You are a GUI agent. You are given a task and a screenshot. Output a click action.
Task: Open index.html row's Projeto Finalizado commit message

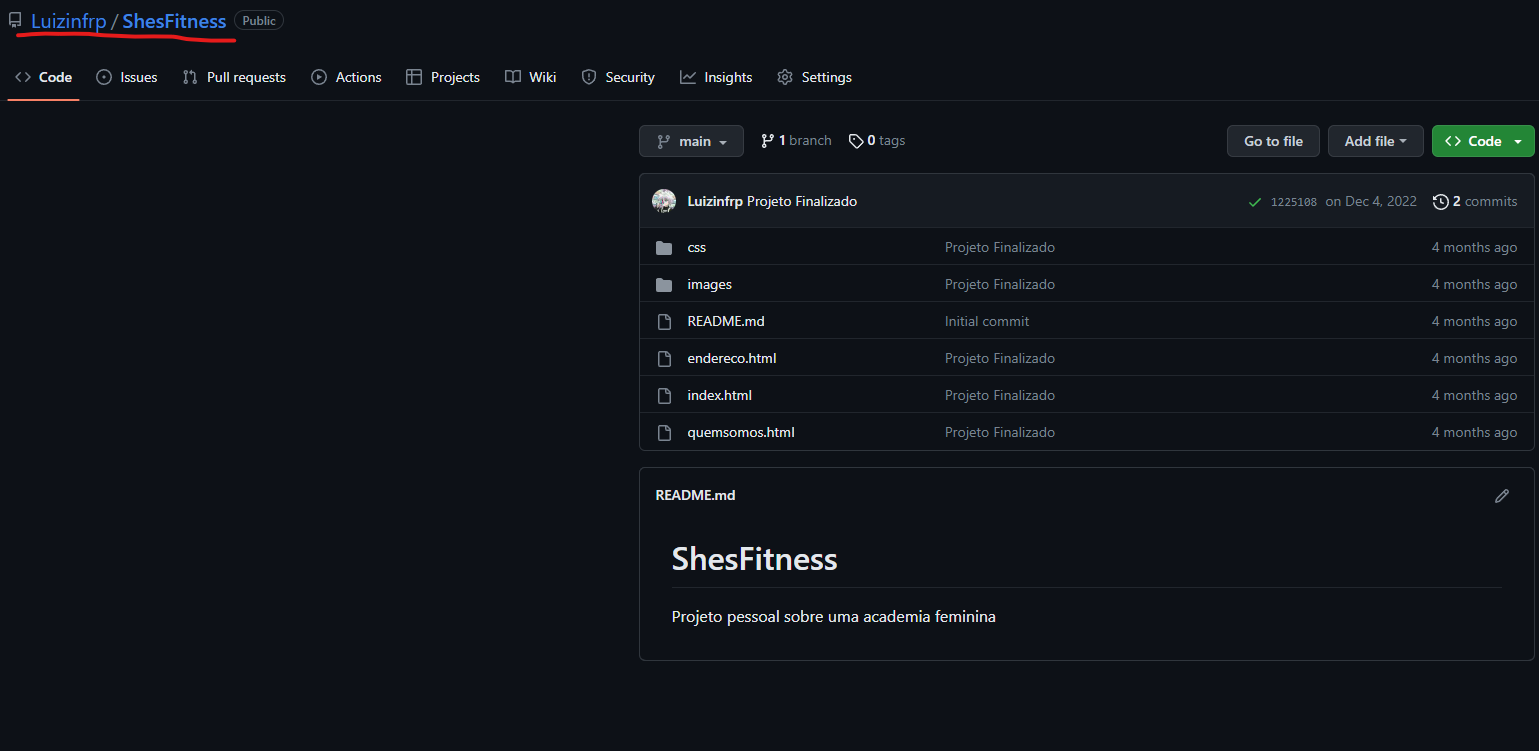pos(1000,395)
